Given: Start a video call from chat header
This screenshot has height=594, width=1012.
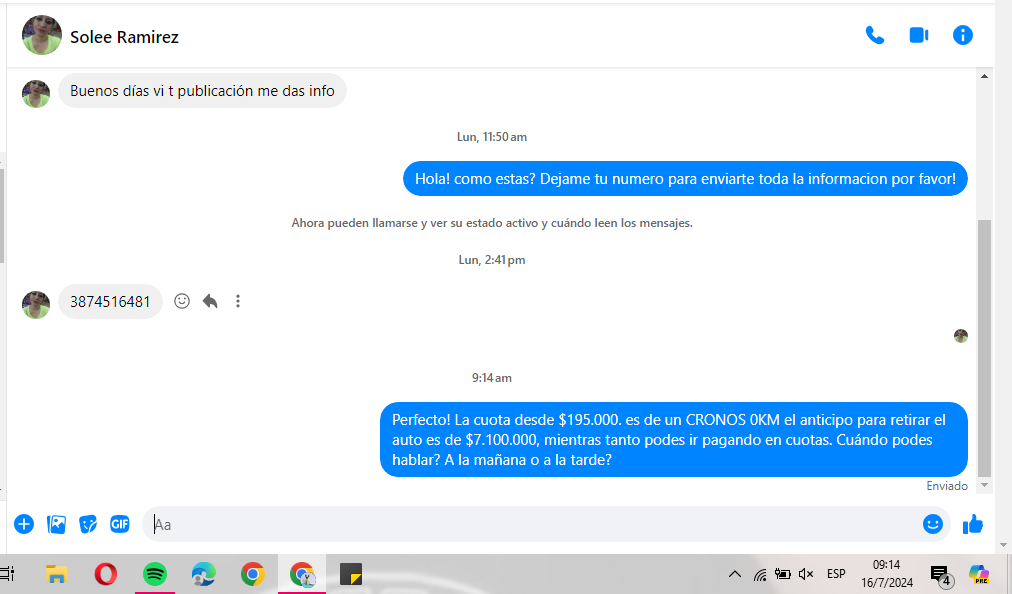Looking at the screenshot, I should (x=918, y=36).
